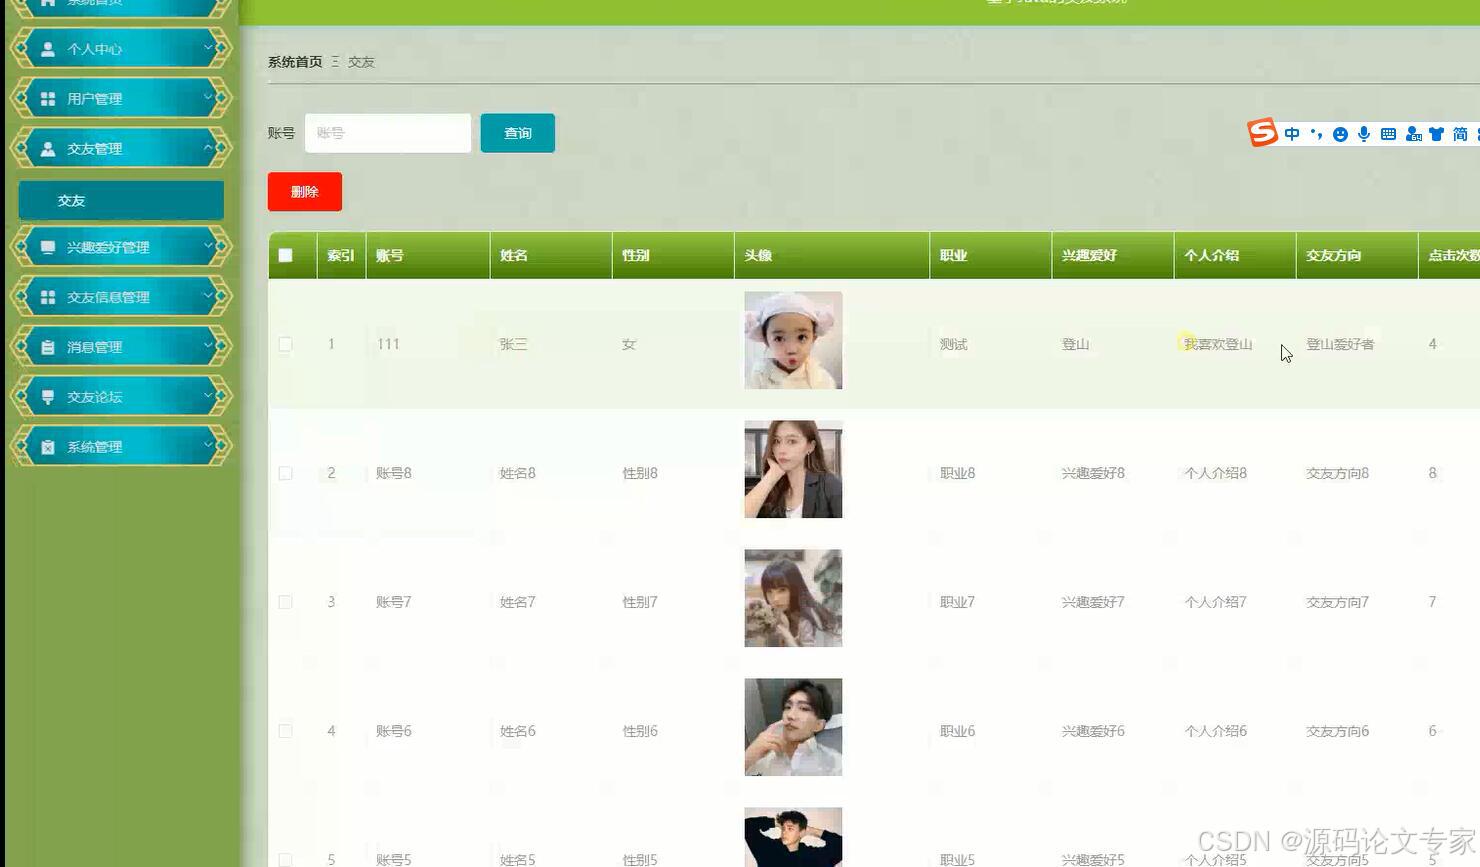
Task: Tick the checkbox for row 111 张三
Action: [285, 344]
